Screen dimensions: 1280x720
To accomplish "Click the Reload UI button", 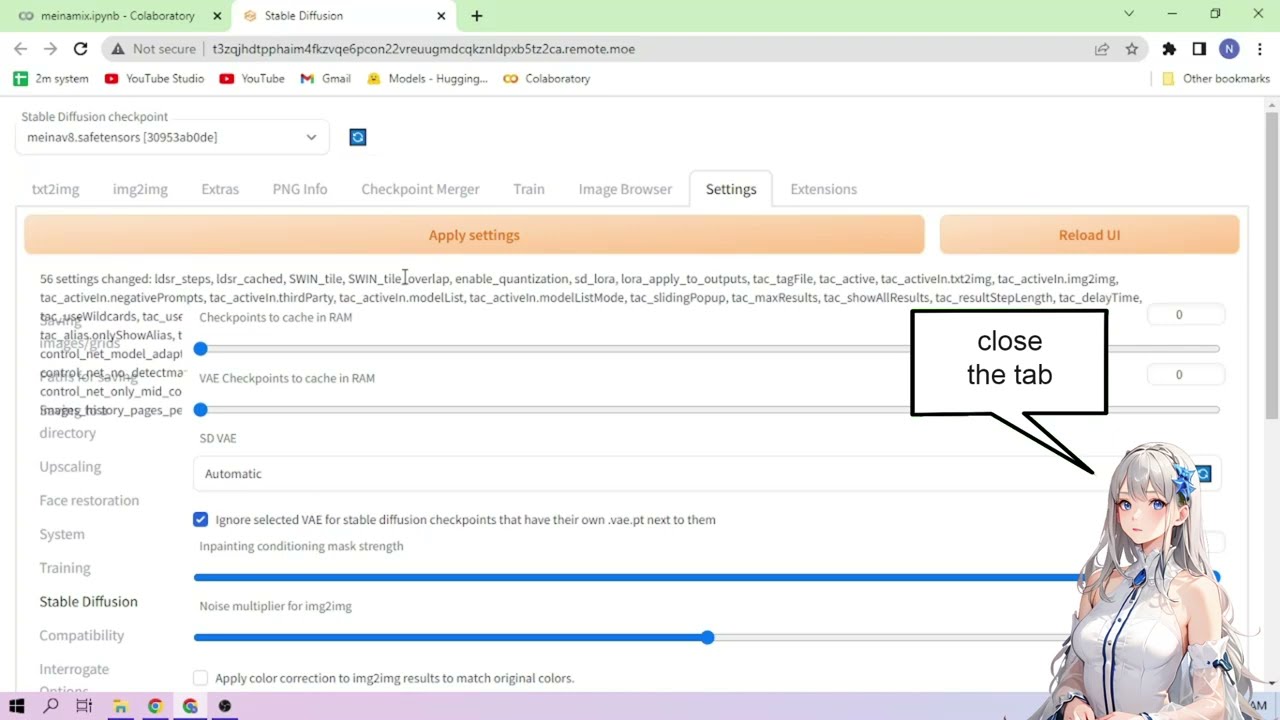I will click(x=1089, y=235).
